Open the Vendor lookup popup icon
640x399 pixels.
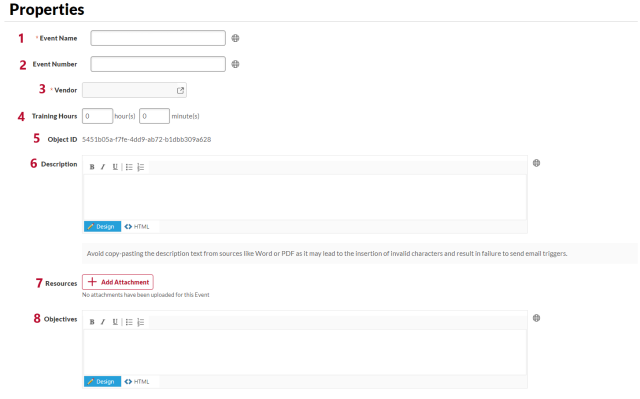180,90
